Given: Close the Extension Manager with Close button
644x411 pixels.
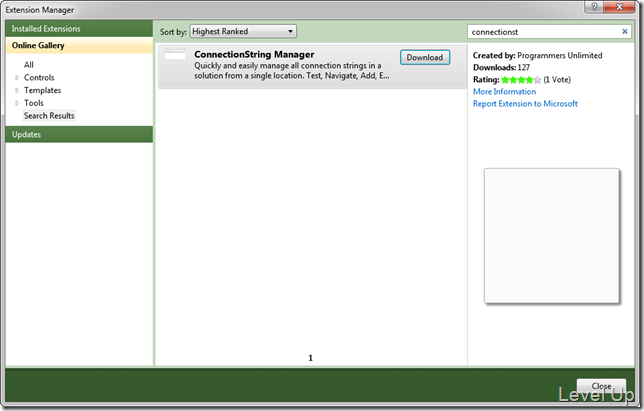Looking at the screenshot, I should pos(601,386).
